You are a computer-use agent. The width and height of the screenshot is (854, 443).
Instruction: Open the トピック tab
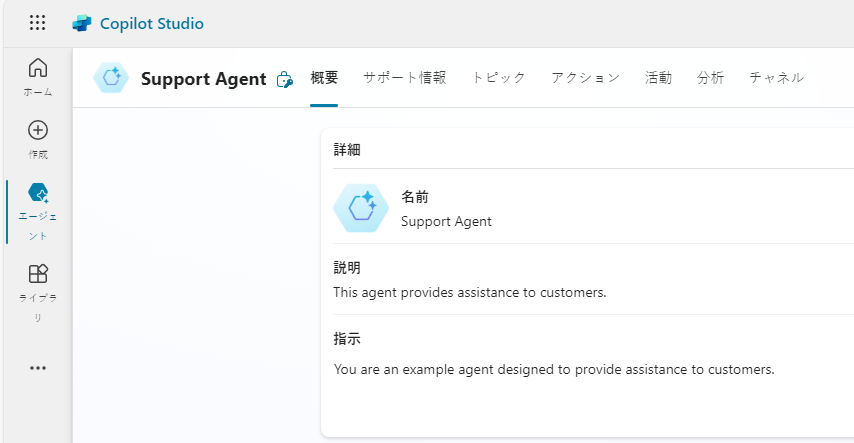click(498, 78)
